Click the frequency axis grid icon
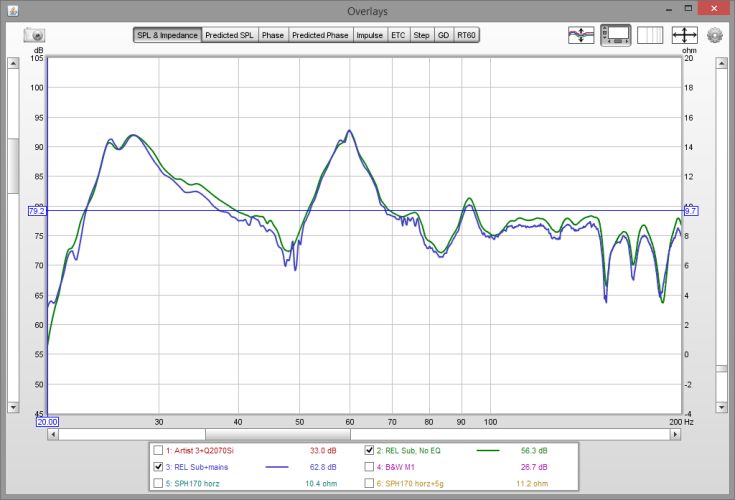The height and width of the screenshot is (500, 735). (x=649, y=35)
